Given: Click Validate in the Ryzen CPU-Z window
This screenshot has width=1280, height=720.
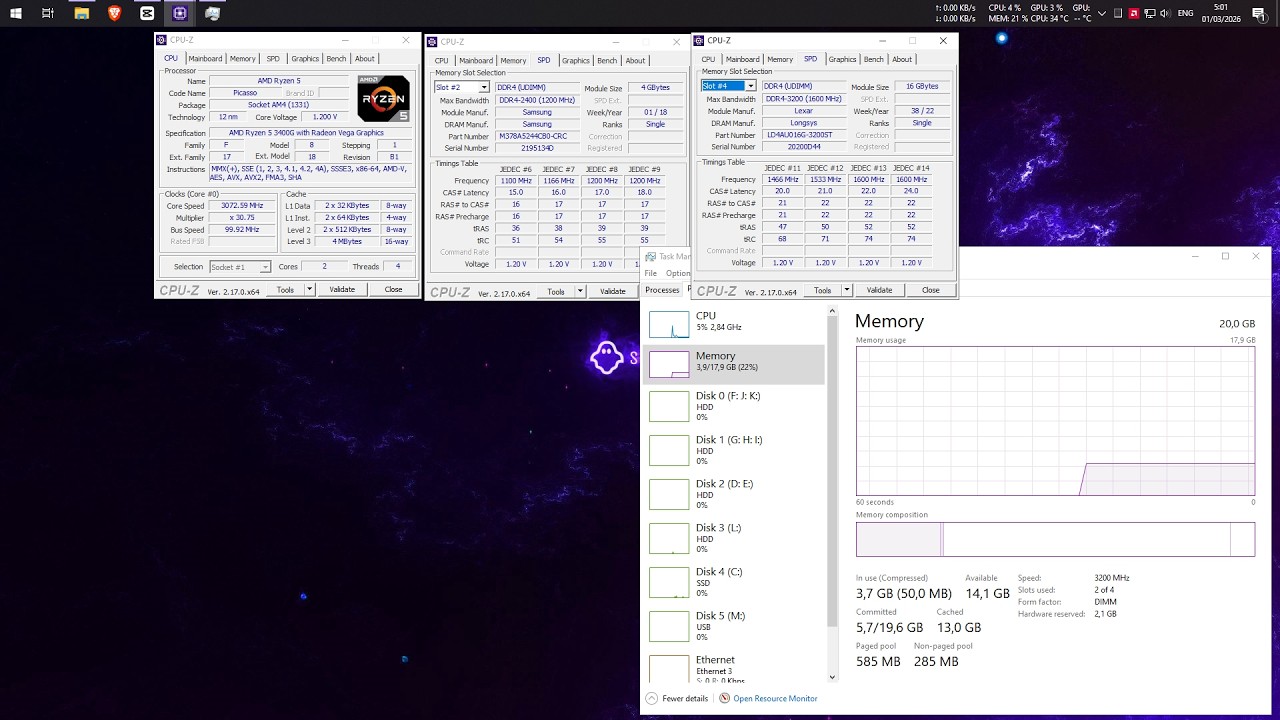Looking at the screenshot, I should point(342,289).
